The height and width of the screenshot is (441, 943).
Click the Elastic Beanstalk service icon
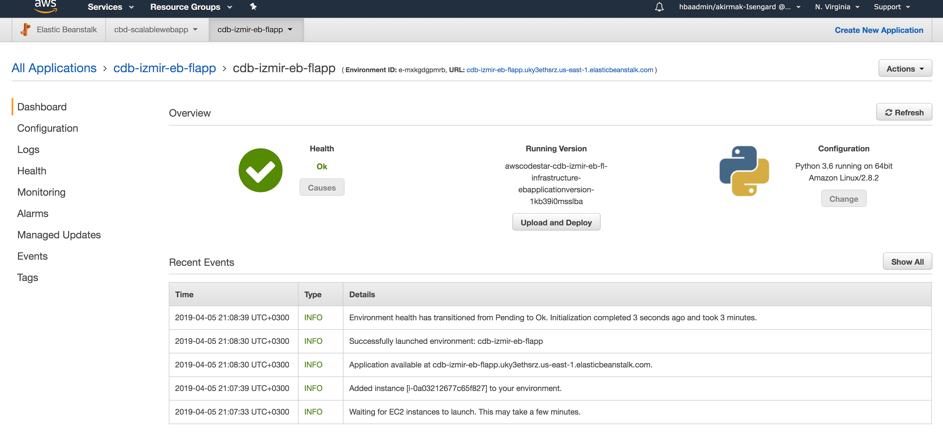[26, 29]
